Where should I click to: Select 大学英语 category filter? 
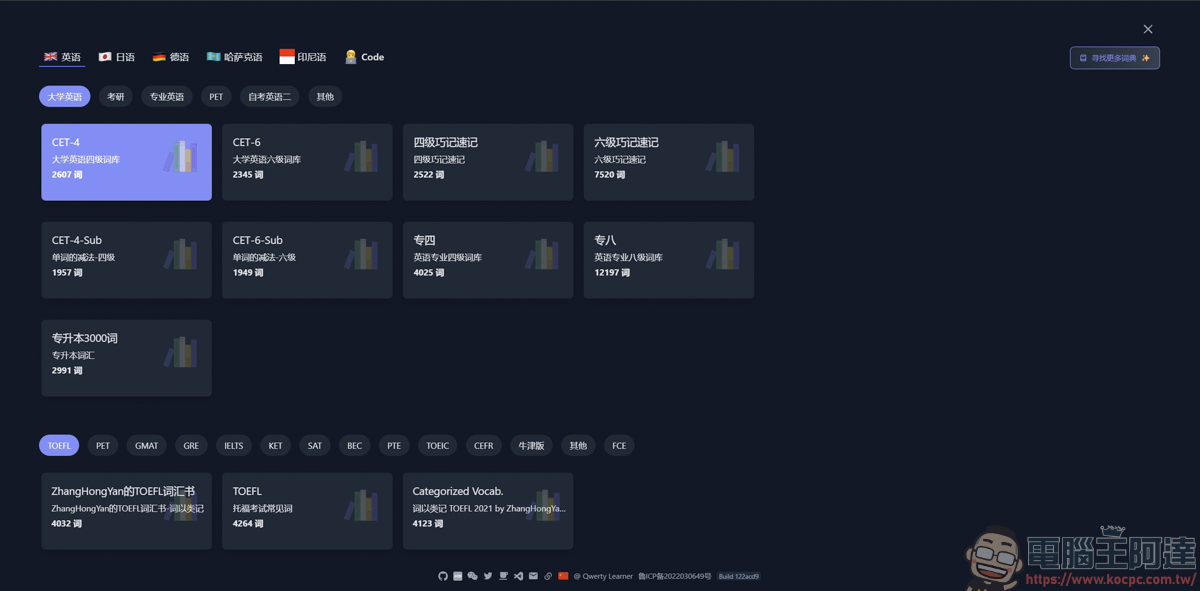tap(65, 97)
